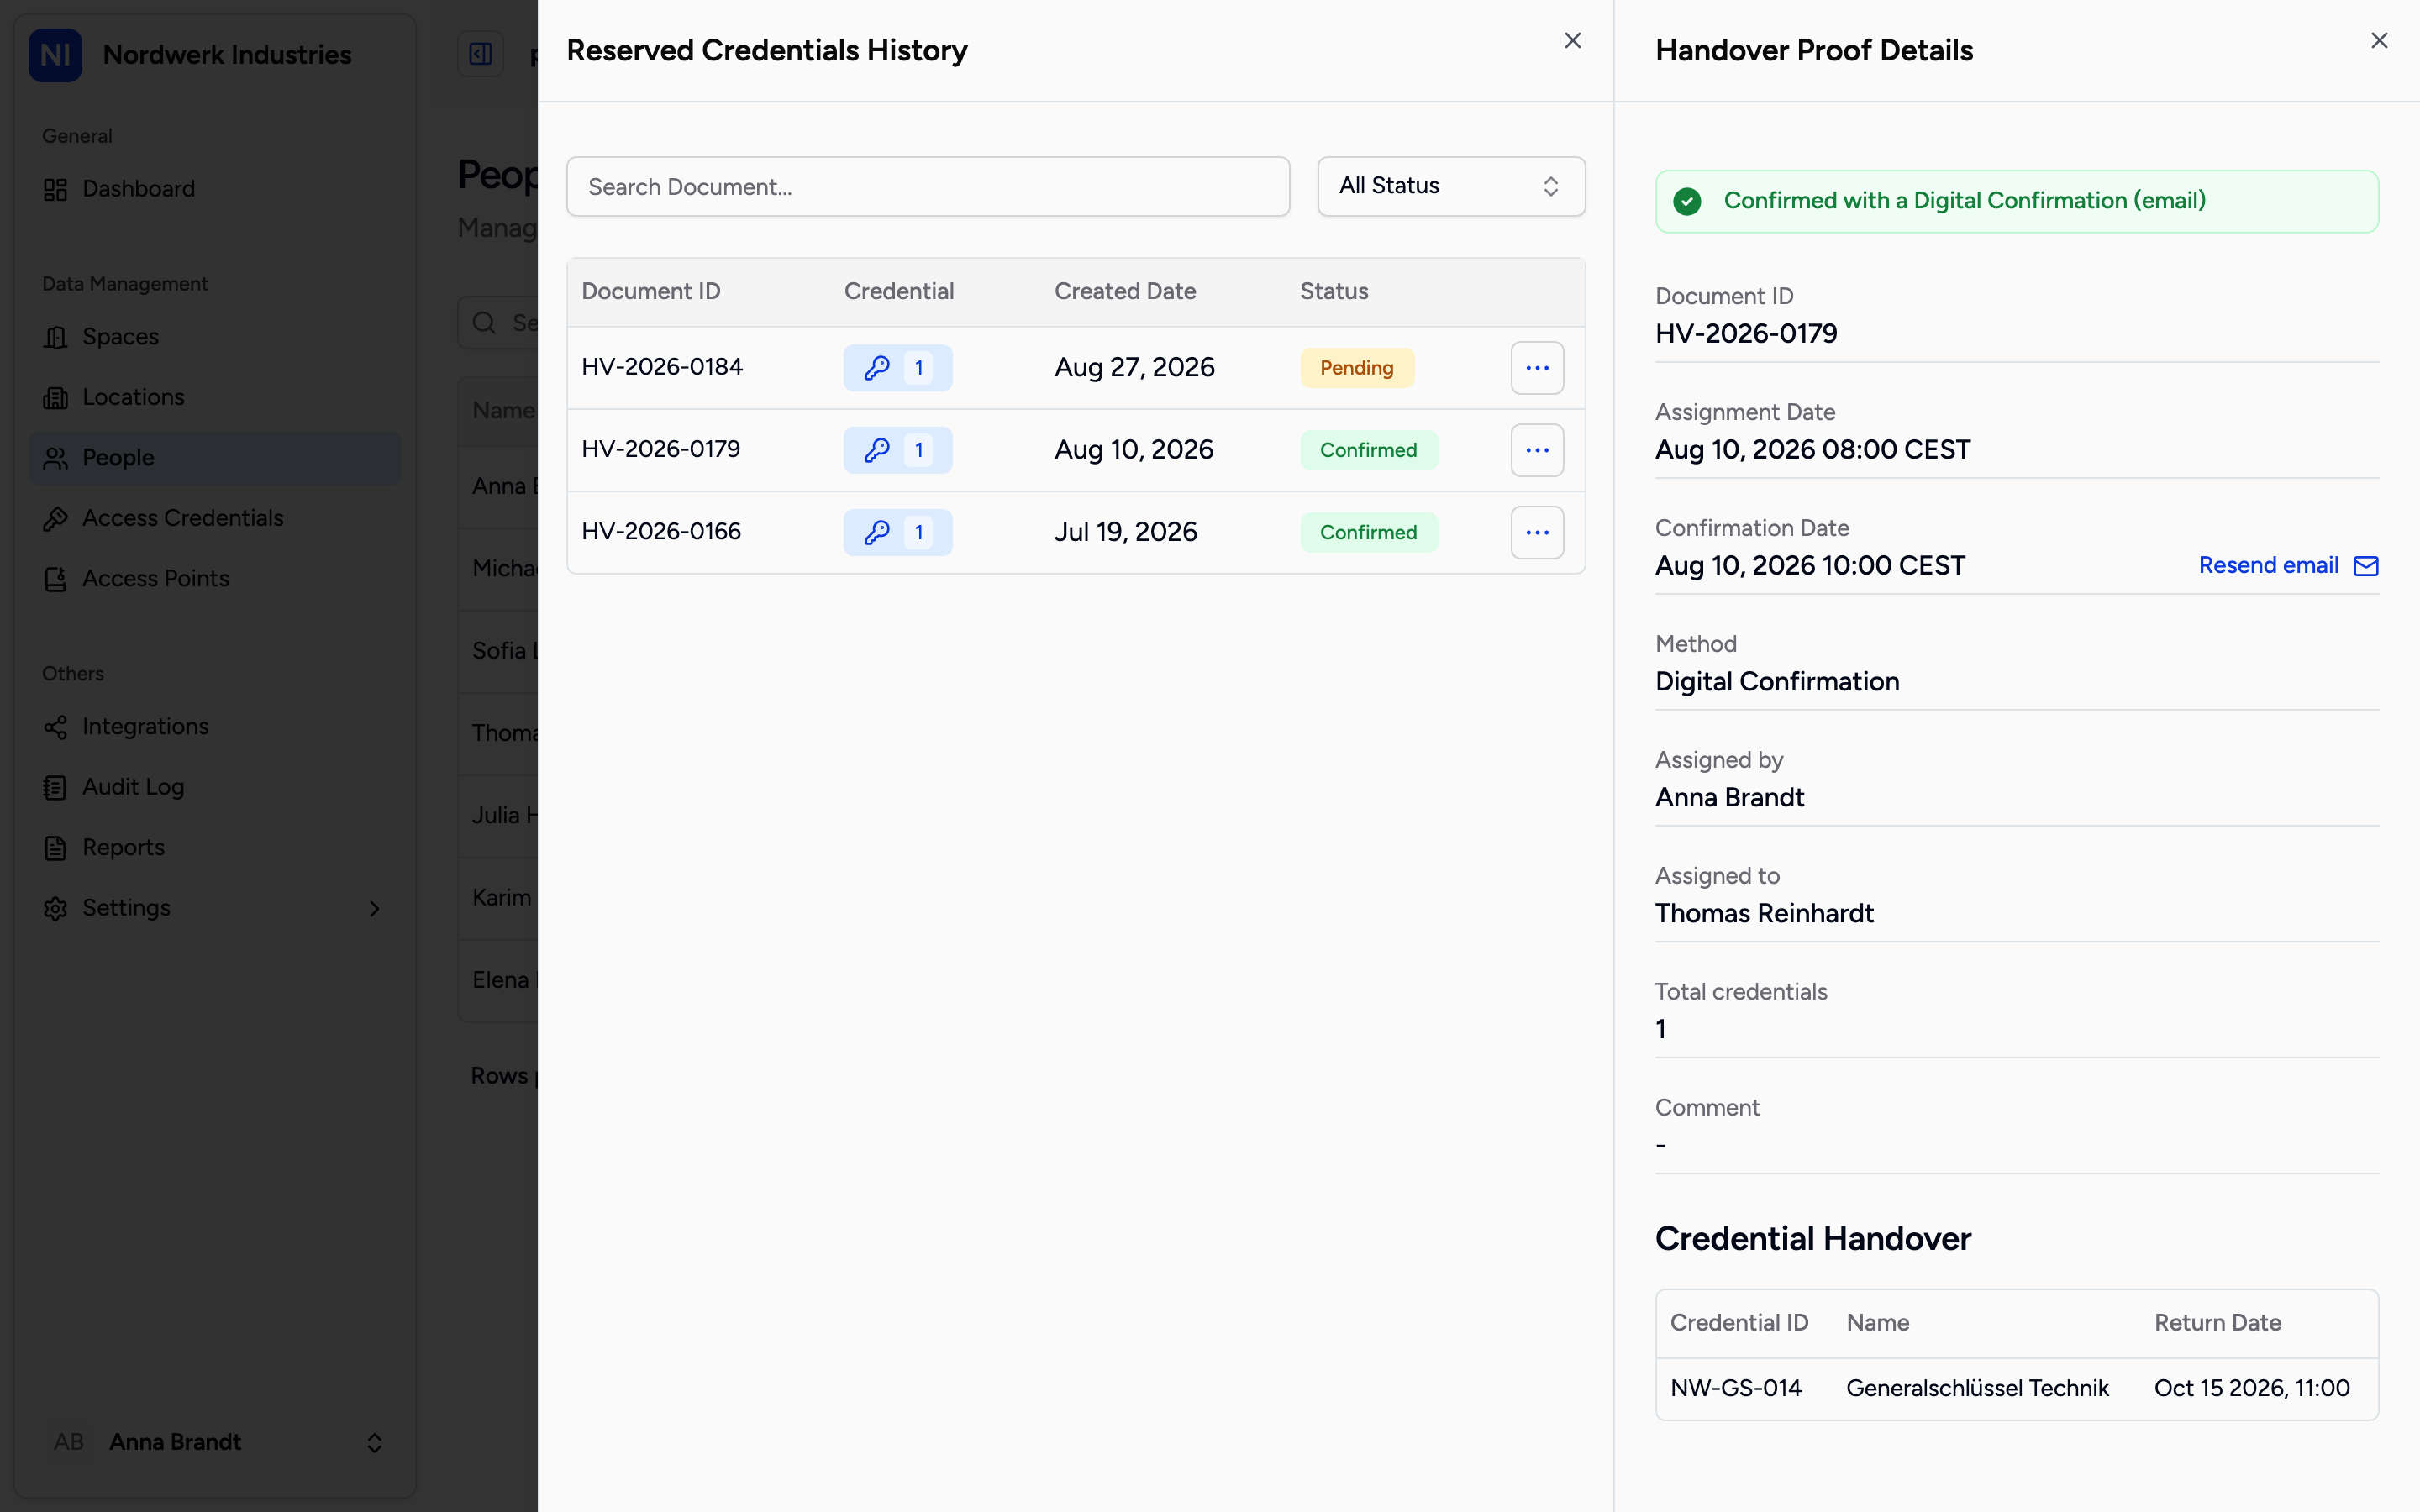Expand the Settings submenu chevron
This screenshot has width=2420, height=1512.
pos(374,909)
